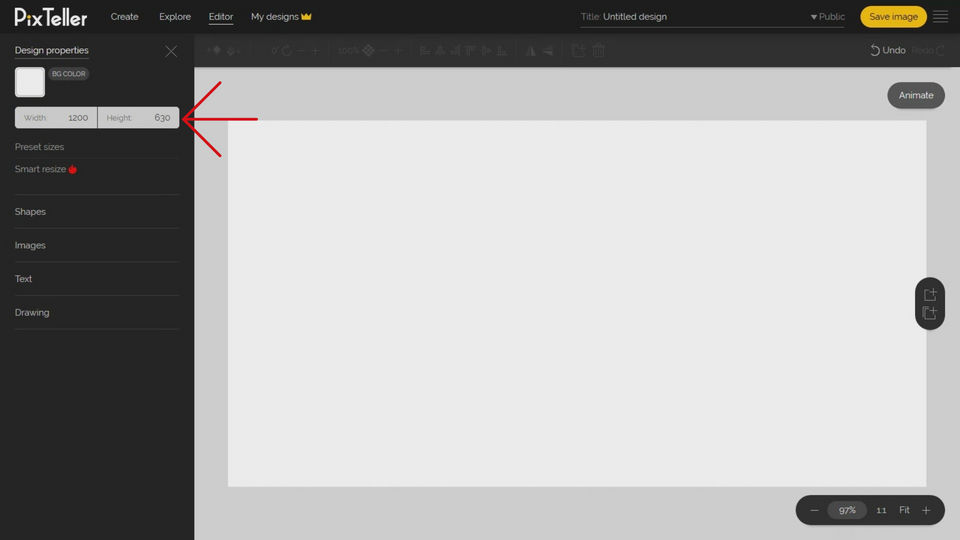Click the Redo button
This screenshot has width=960, height=540.
[928, 50]
